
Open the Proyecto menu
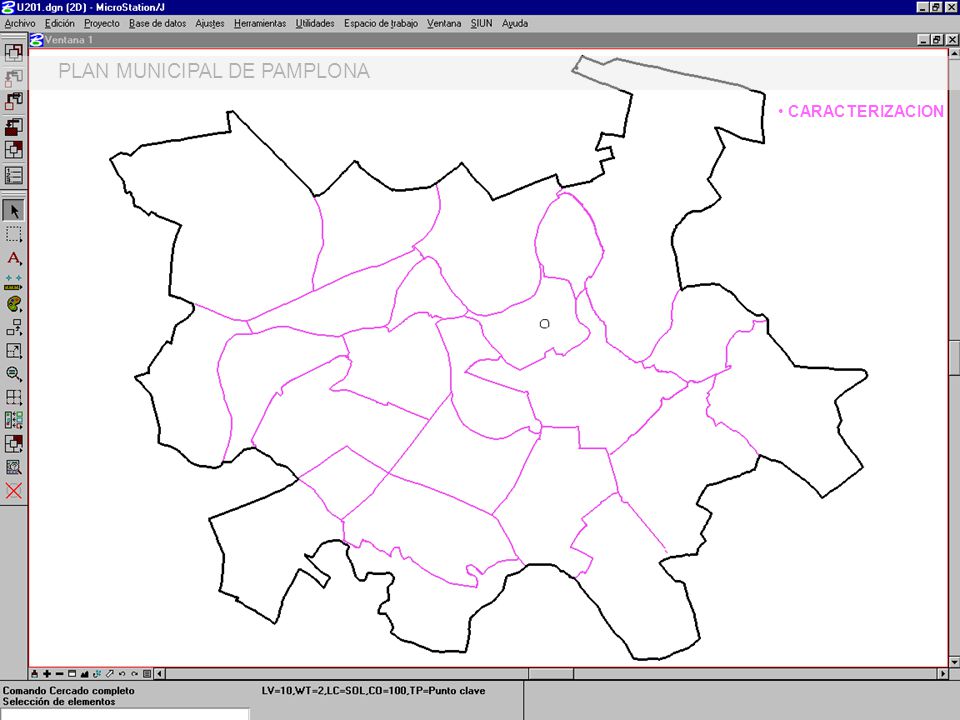tap(102, 23)
